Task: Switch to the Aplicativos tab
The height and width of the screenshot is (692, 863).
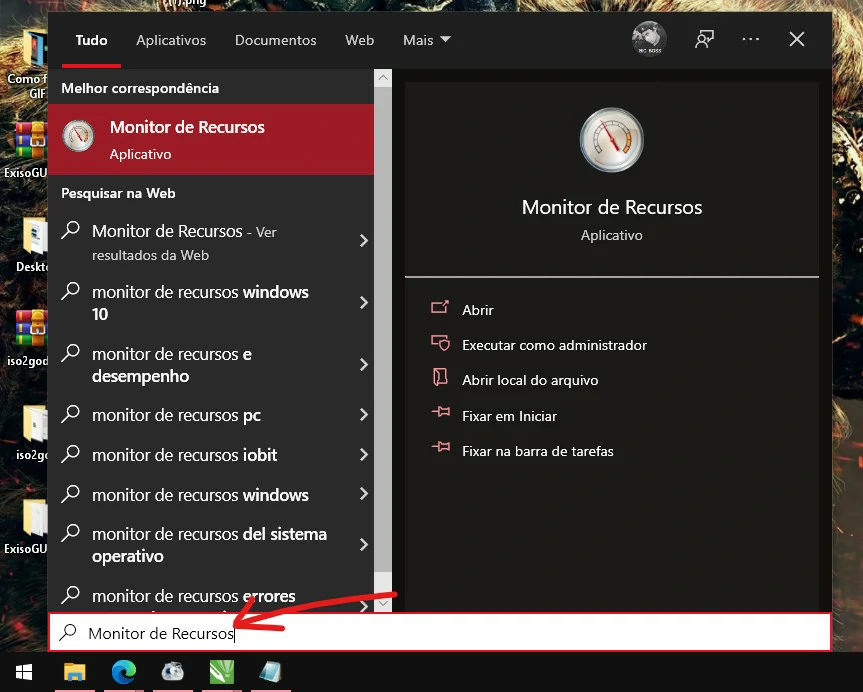Action: (171, 40)
